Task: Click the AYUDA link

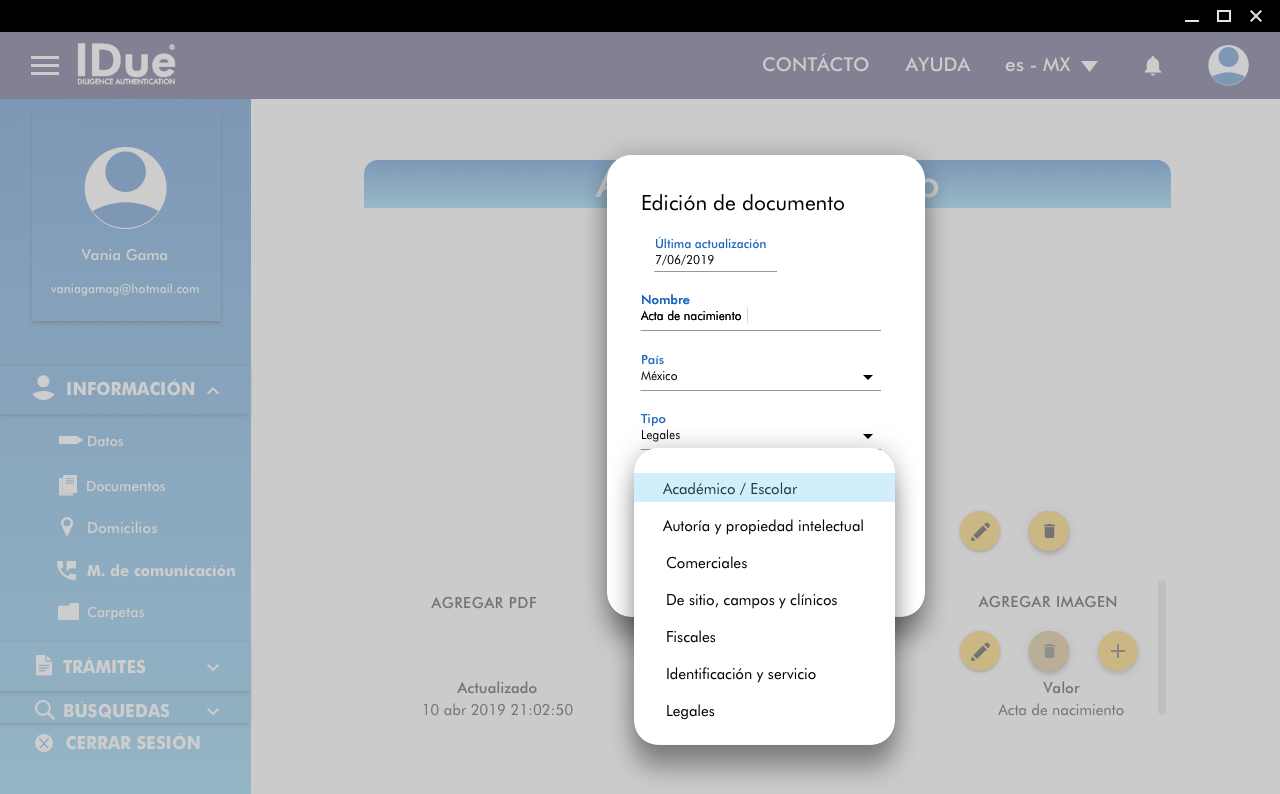Action: [x=937, y=65]
